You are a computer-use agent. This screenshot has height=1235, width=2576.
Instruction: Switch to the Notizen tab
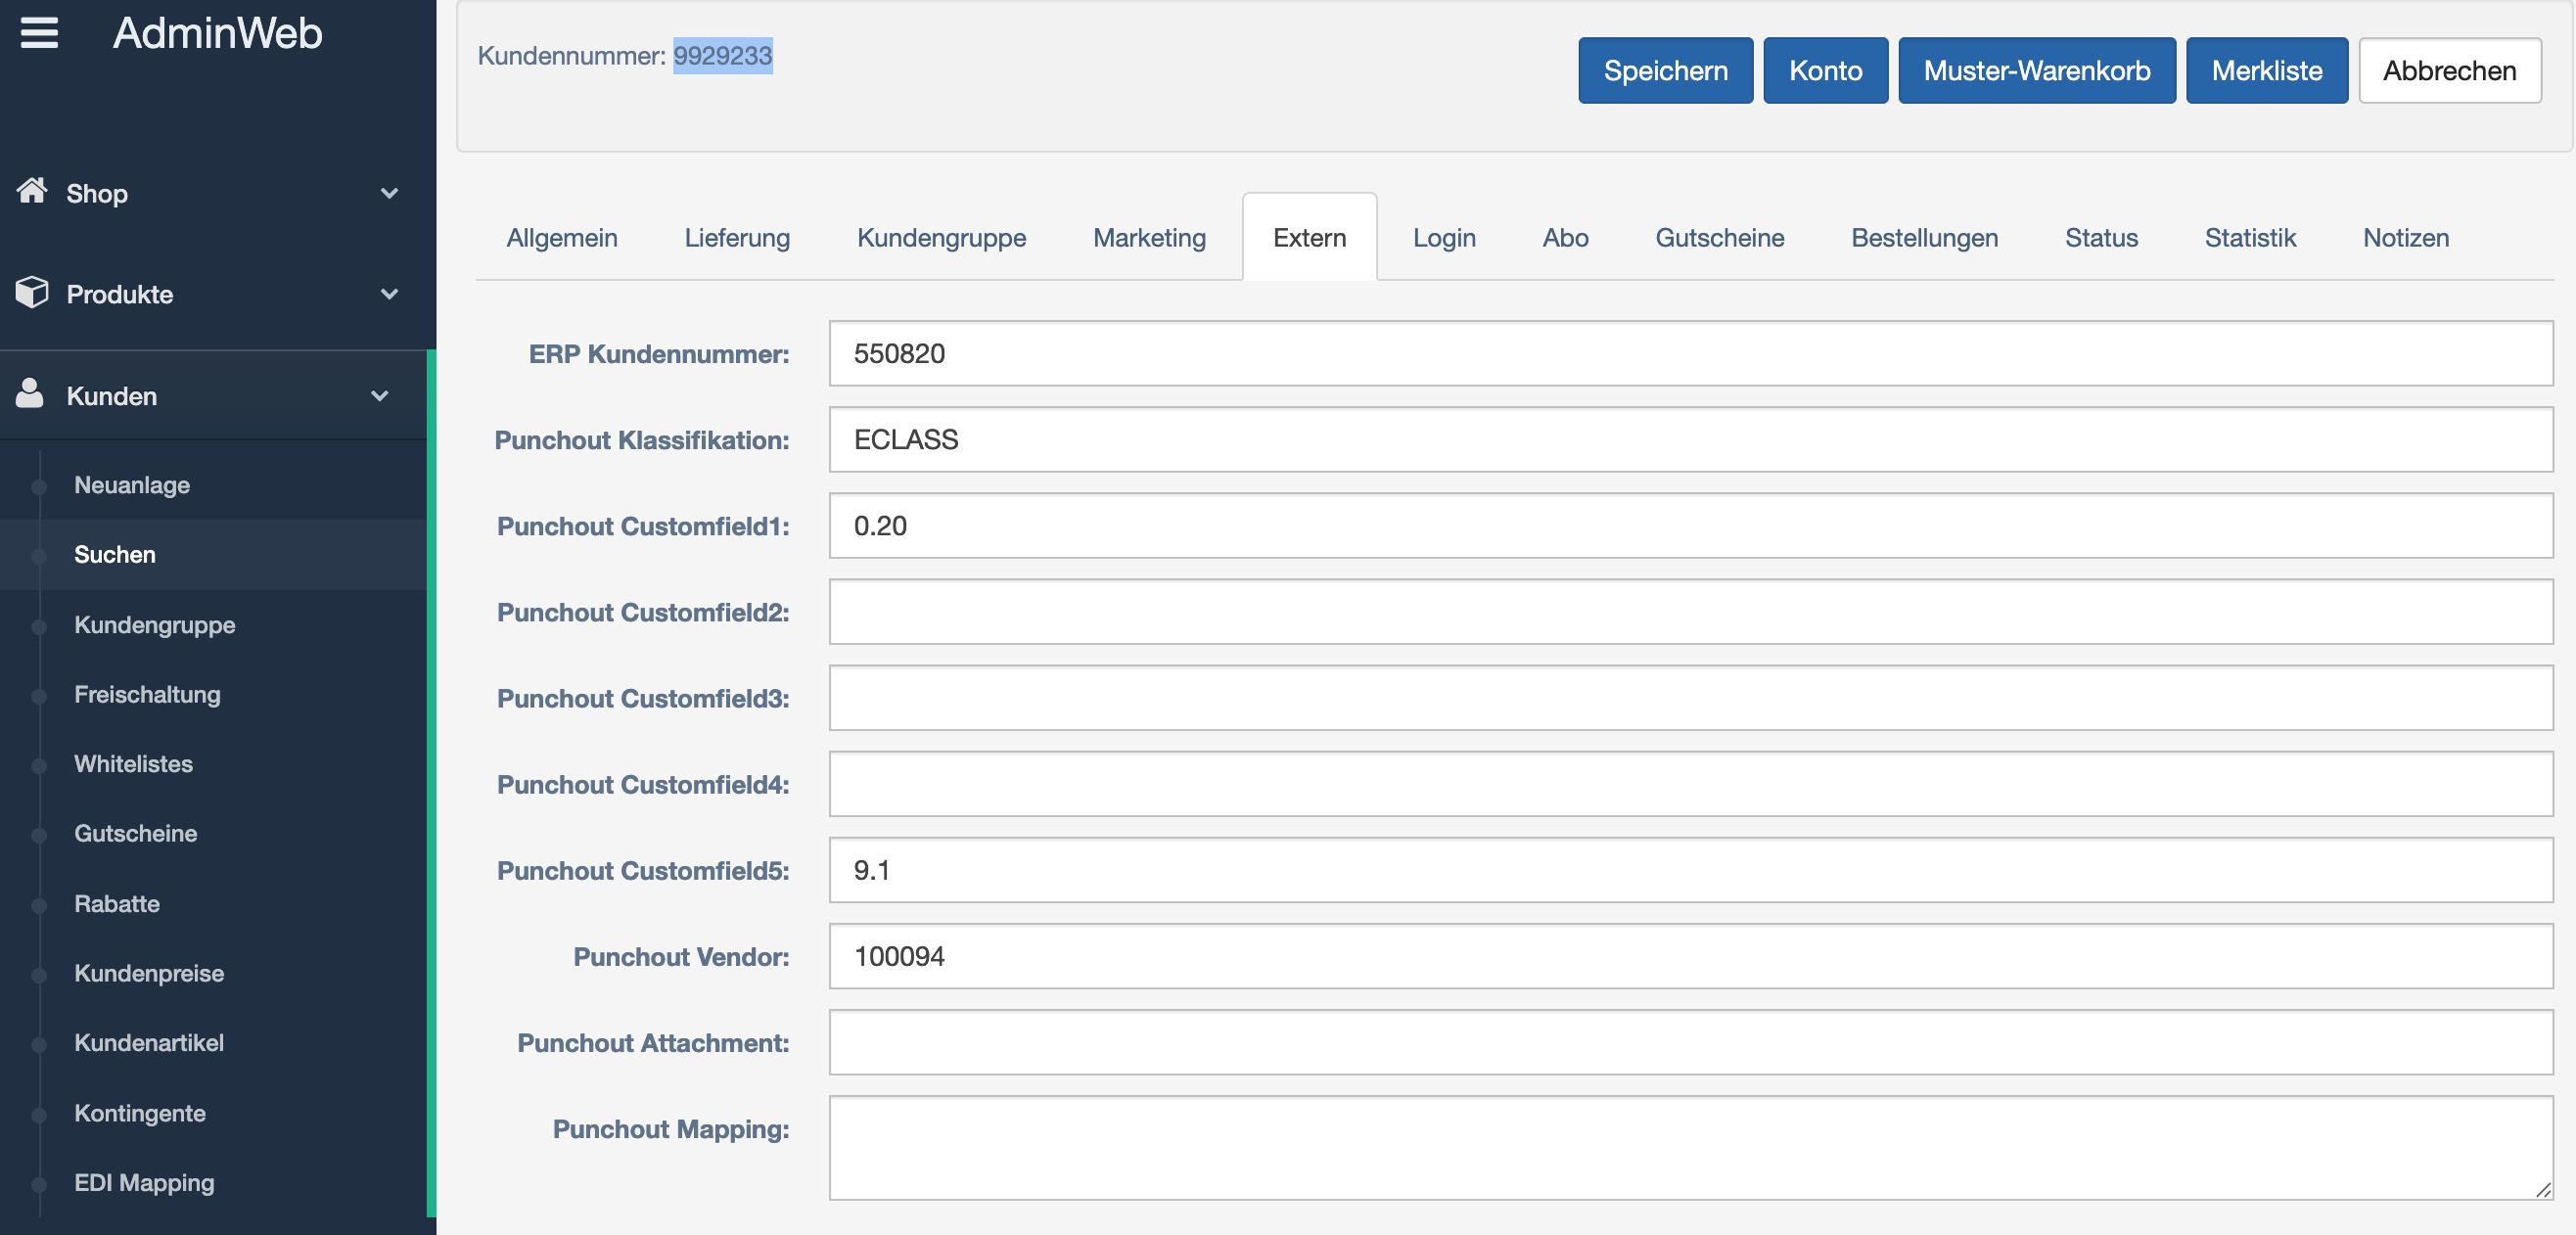point(2405,238)
